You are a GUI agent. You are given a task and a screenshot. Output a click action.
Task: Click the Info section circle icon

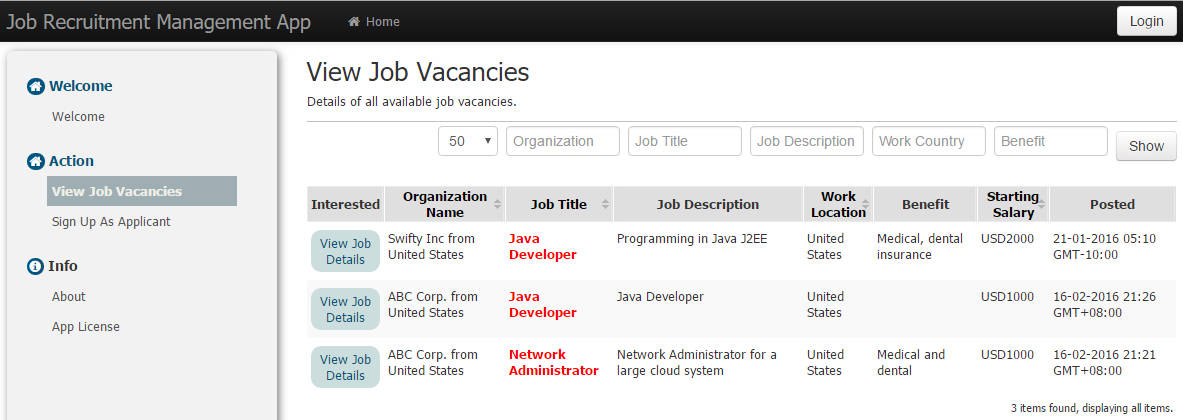35,266
